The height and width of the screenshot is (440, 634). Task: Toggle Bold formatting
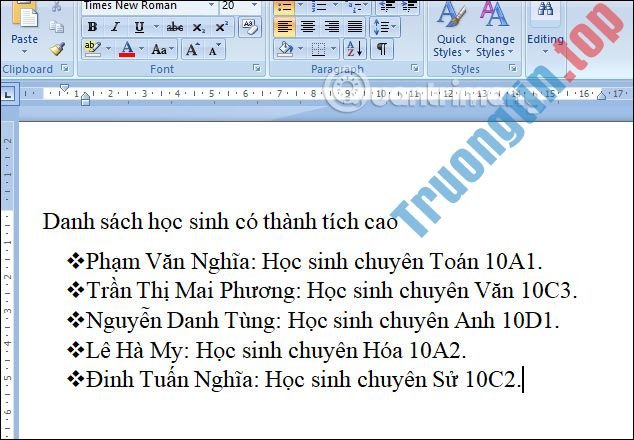pos(92,27)
